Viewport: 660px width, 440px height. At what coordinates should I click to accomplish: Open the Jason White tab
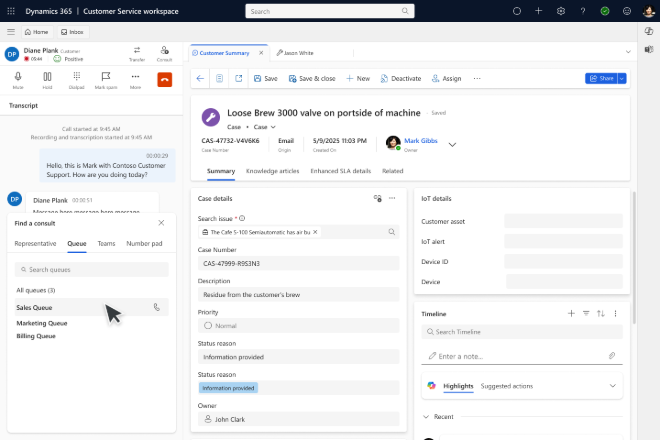[x=295, y=53]
